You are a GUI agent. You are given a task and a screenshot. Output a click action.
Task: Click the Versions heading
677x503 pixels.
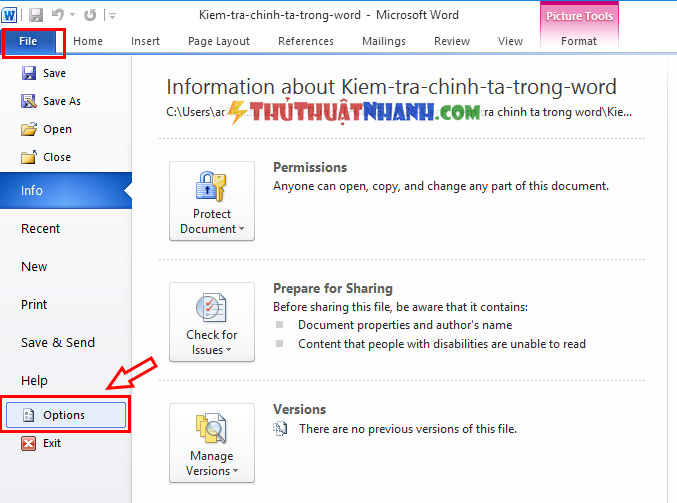(299, 409)
